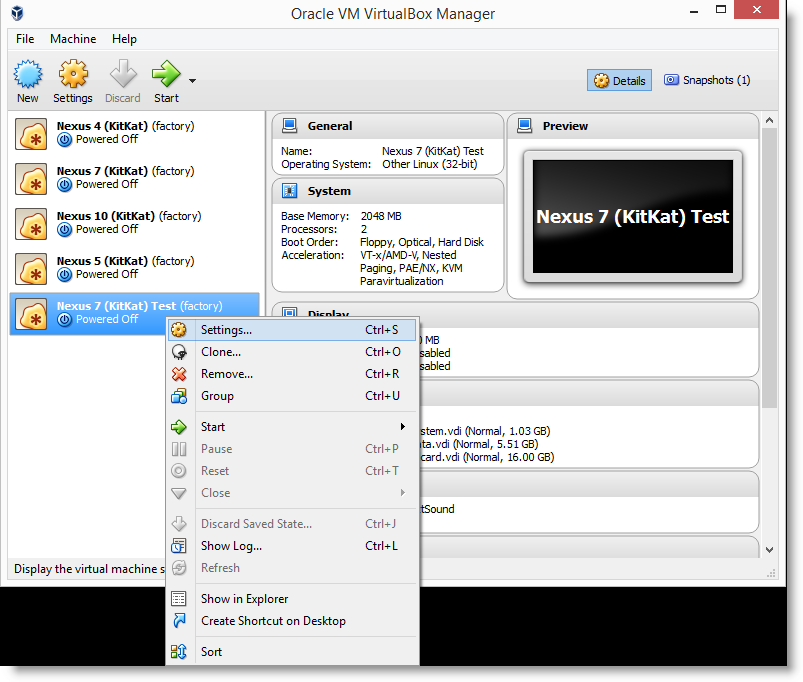The width and height of the screenshot is (803, 682).
Task: Switch to the Details view button
Action: [619, 81]
